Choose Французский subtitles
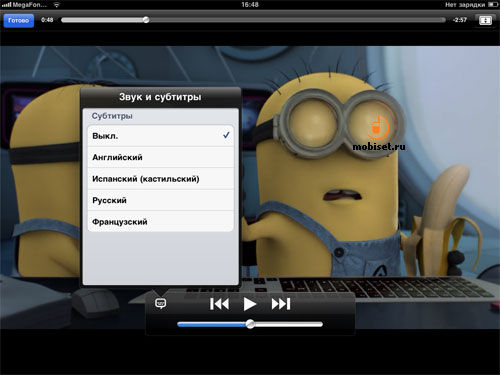The width and height of the screenshot is (500, 375). tap(161, 222)
